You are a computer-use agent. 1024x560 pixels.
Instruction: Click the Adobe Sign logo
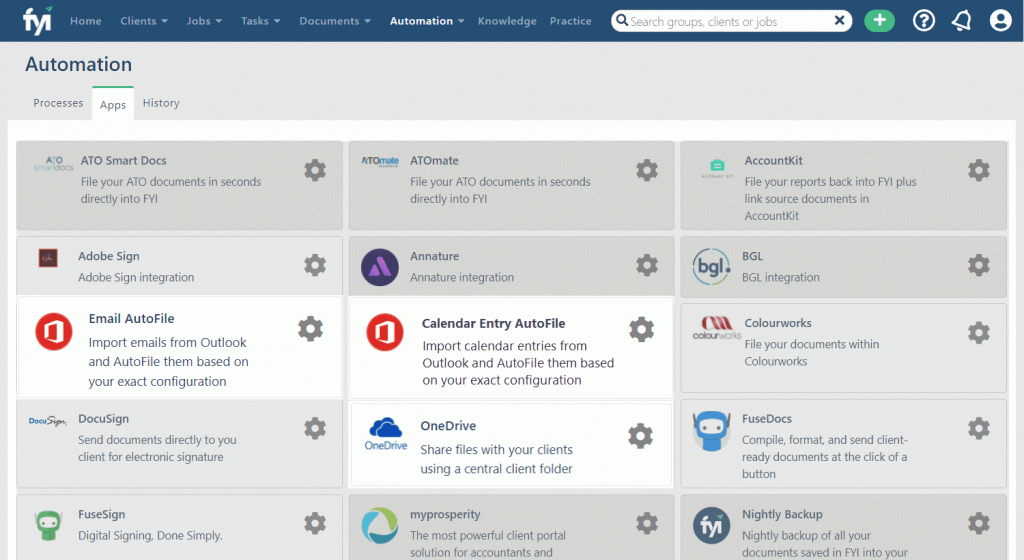tap(48, 258)
